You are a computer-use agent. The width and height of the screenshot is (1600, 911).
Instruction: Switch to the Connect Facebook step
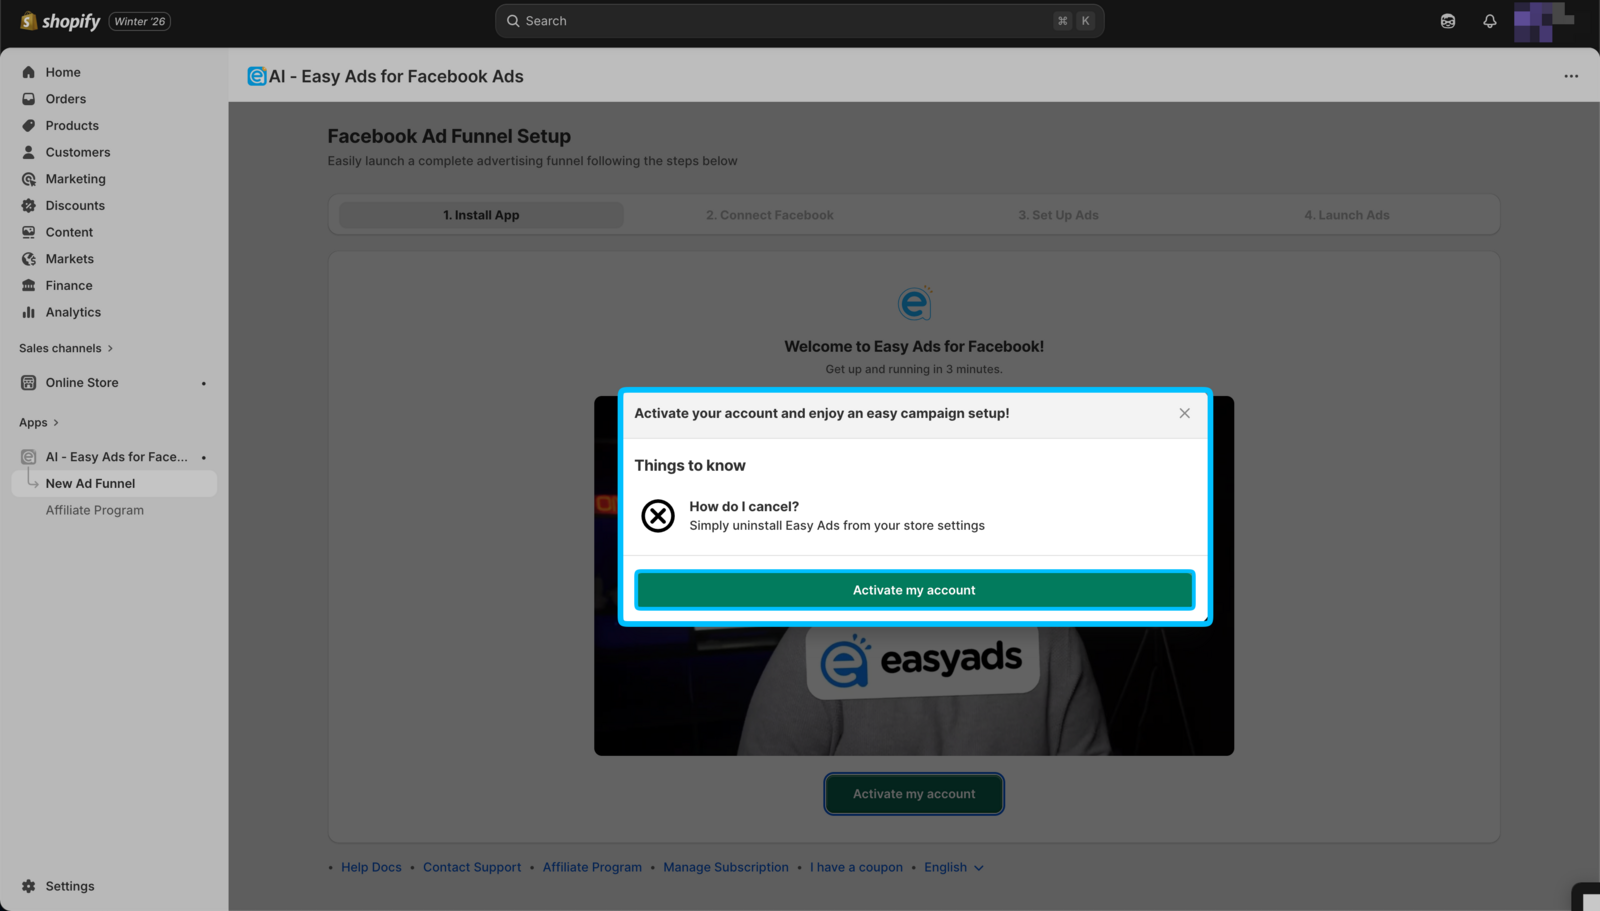pyautogui.click(x=769, y=214)
